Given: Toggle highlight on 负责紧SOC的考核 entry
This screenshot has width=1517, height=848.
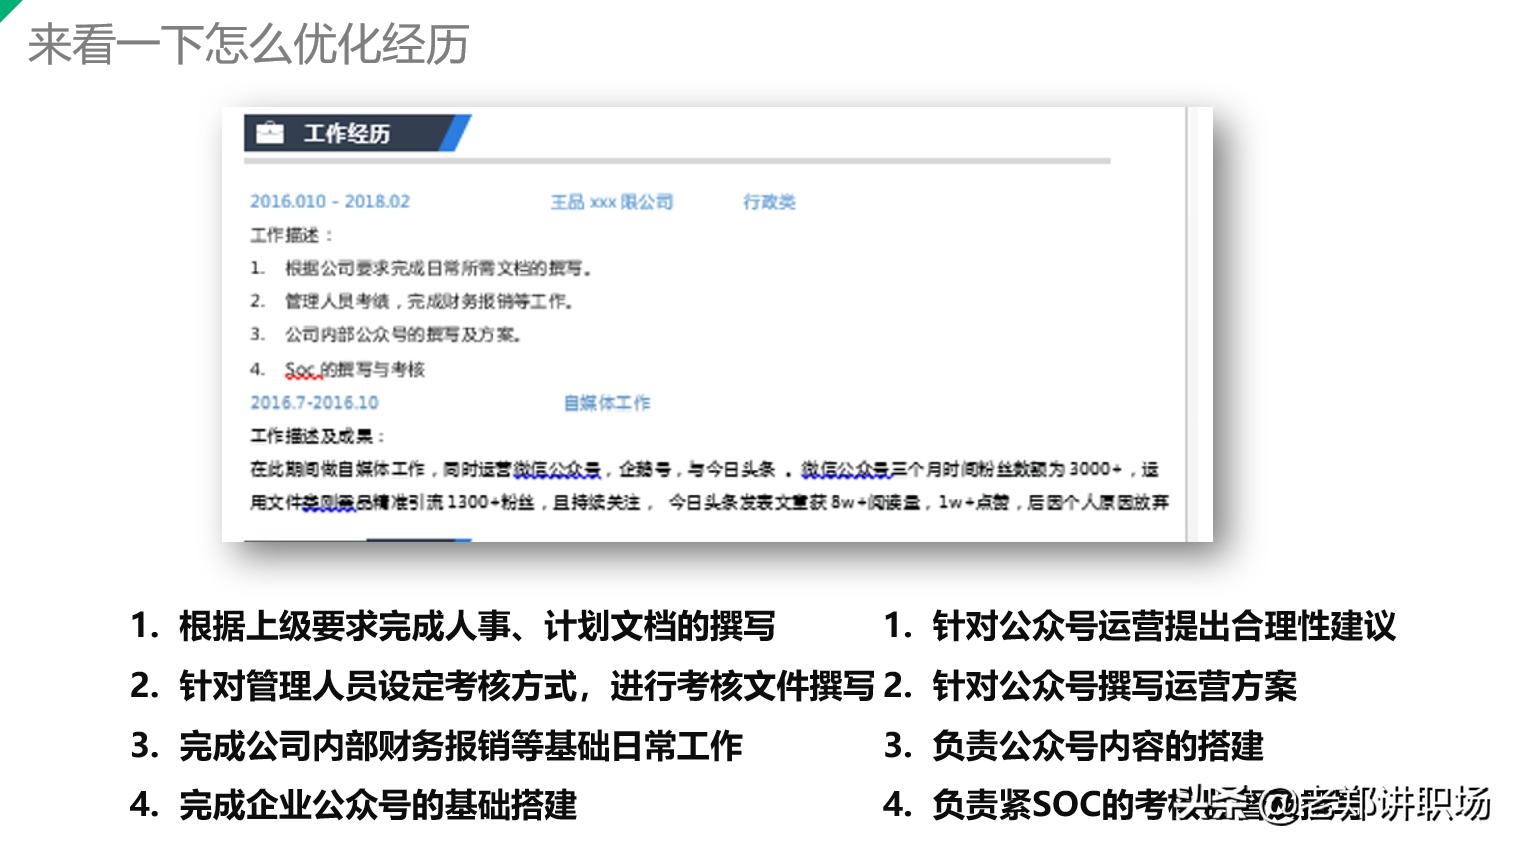Looking at the screenshot, I should (x=1060, y=804).
